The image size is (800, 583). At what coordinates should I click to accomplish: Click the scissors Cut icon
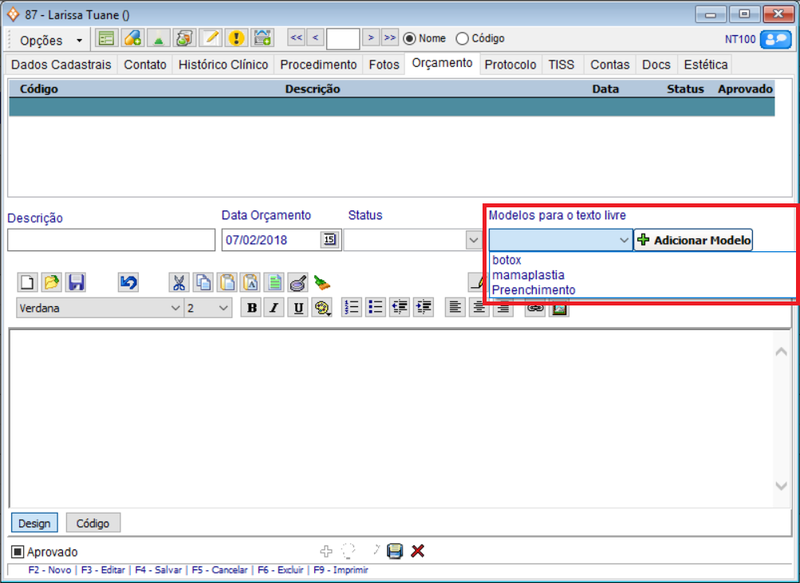[x=178, y=283]
